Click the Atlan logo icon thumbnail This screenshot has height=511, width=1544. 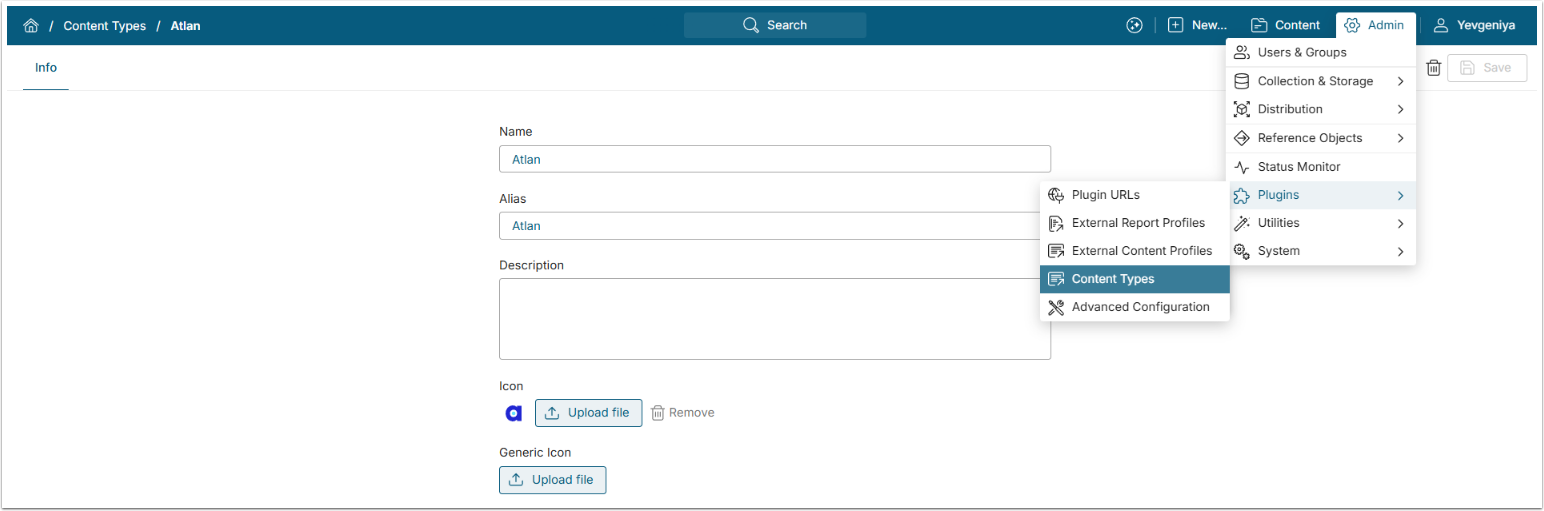click(x=514, y=413)
